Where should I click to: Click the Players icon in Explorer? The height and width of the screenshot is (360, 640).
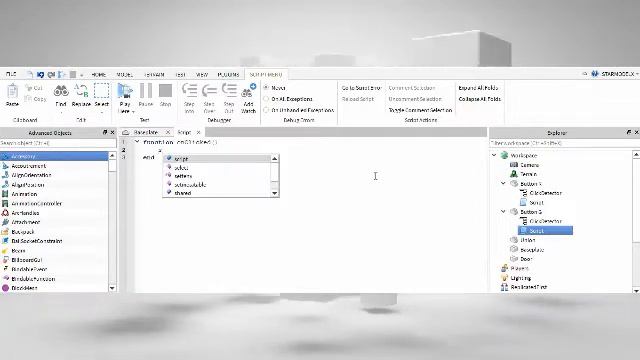click(x=504, y=268)
